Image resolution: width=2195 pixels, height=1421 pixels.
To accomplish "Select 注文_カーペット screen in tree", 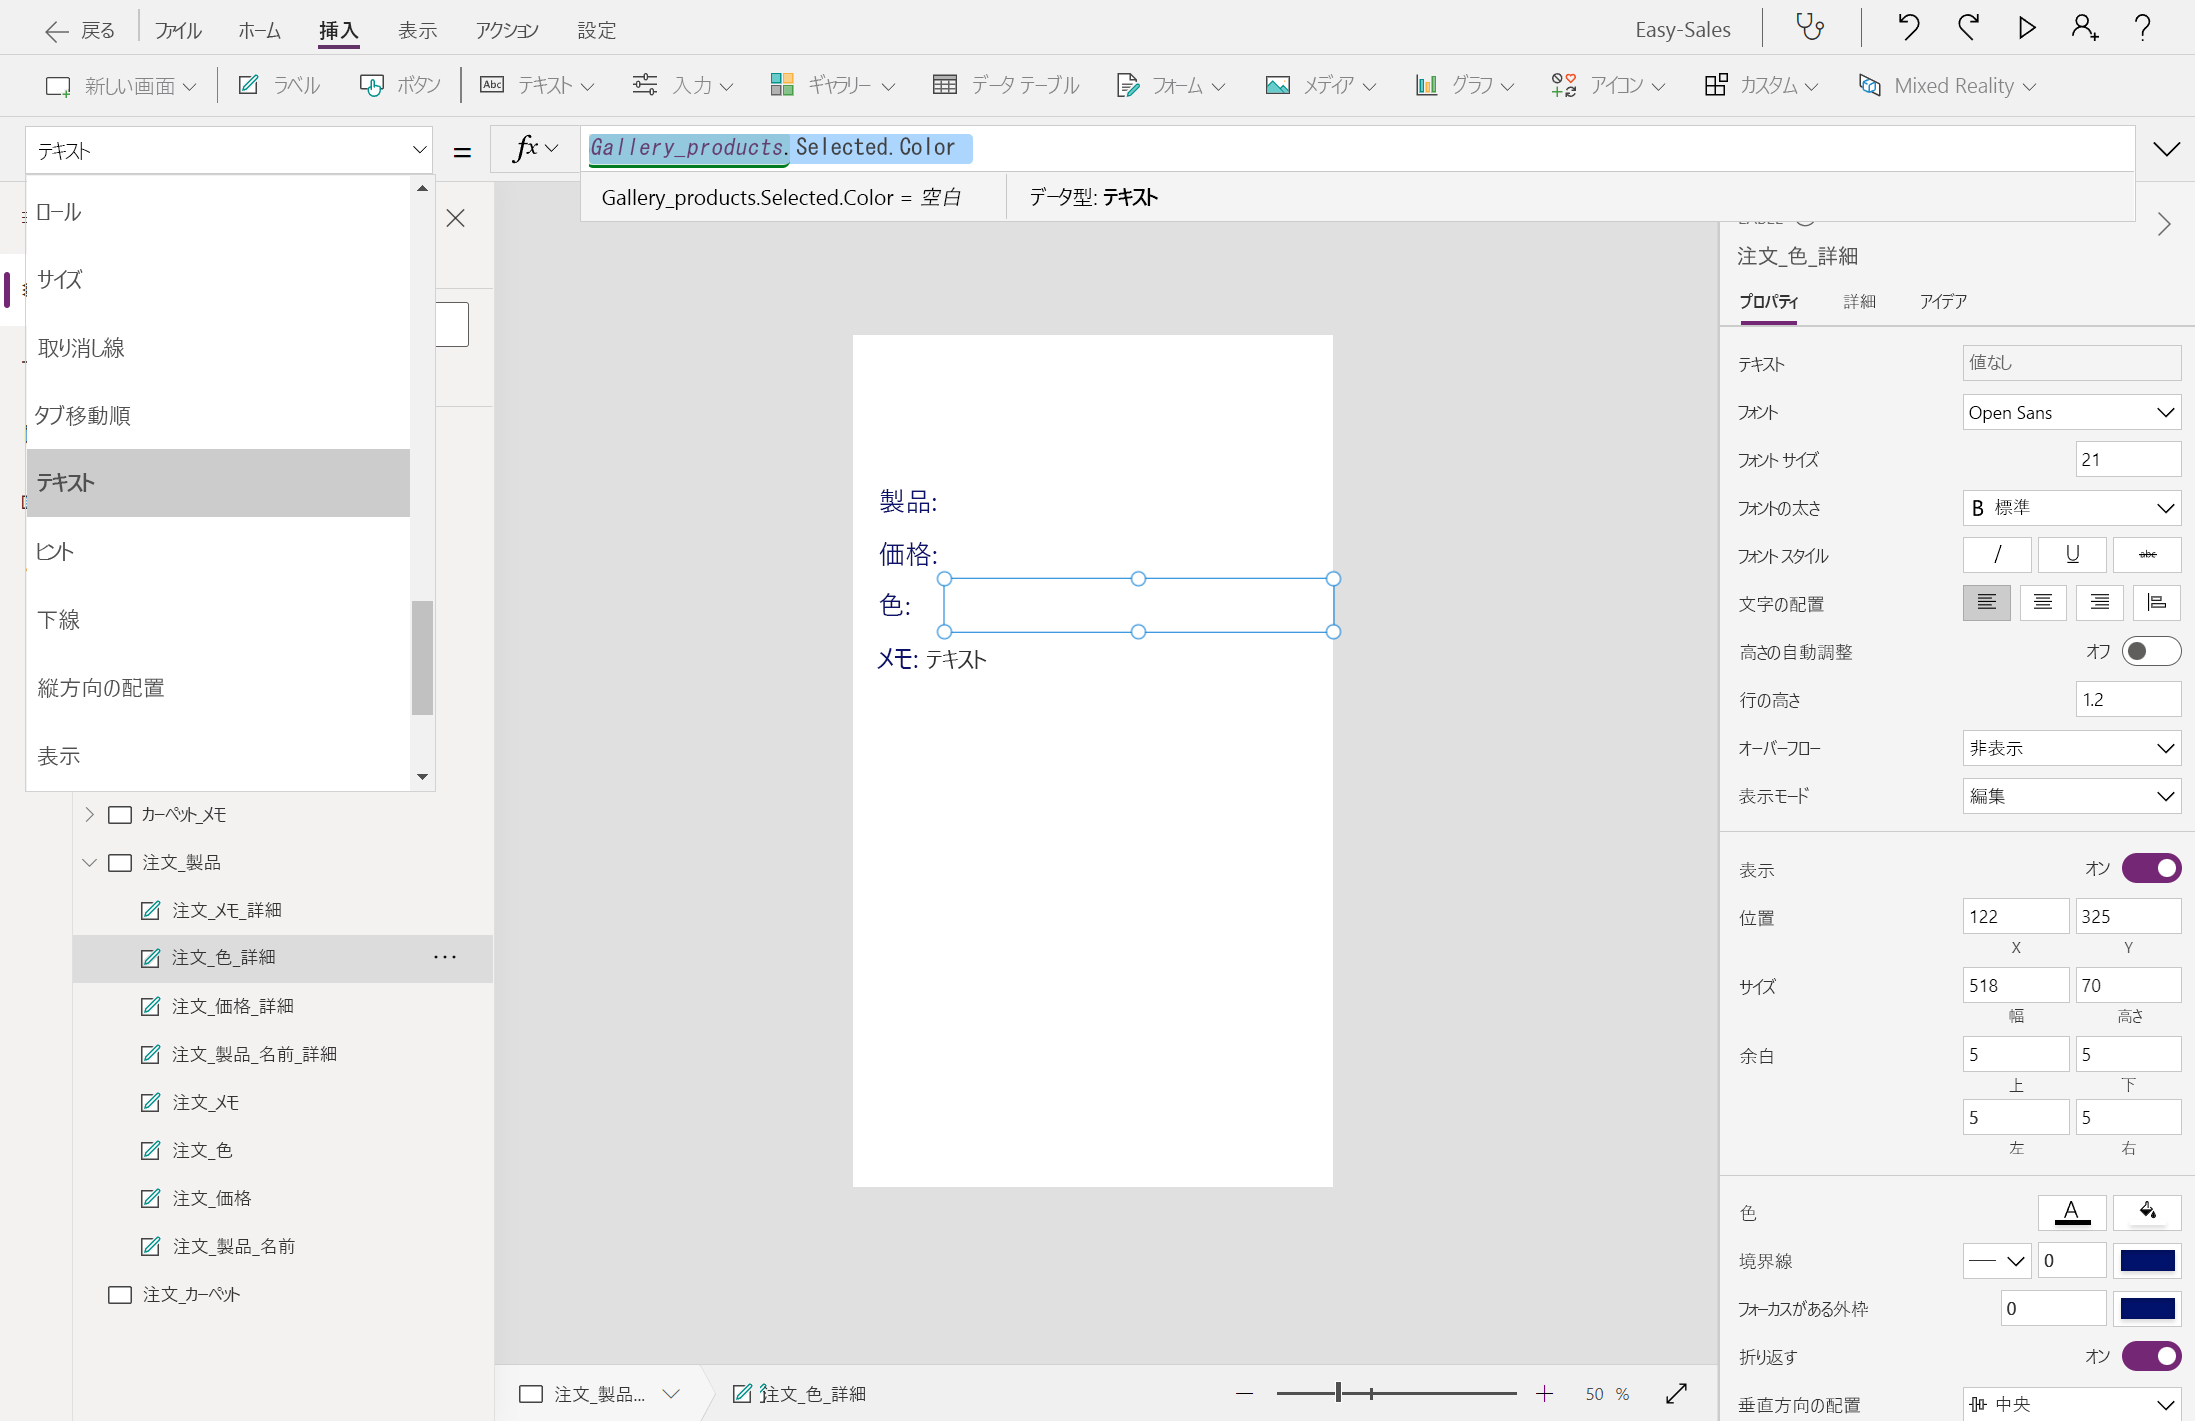I will click(190, 1294).
